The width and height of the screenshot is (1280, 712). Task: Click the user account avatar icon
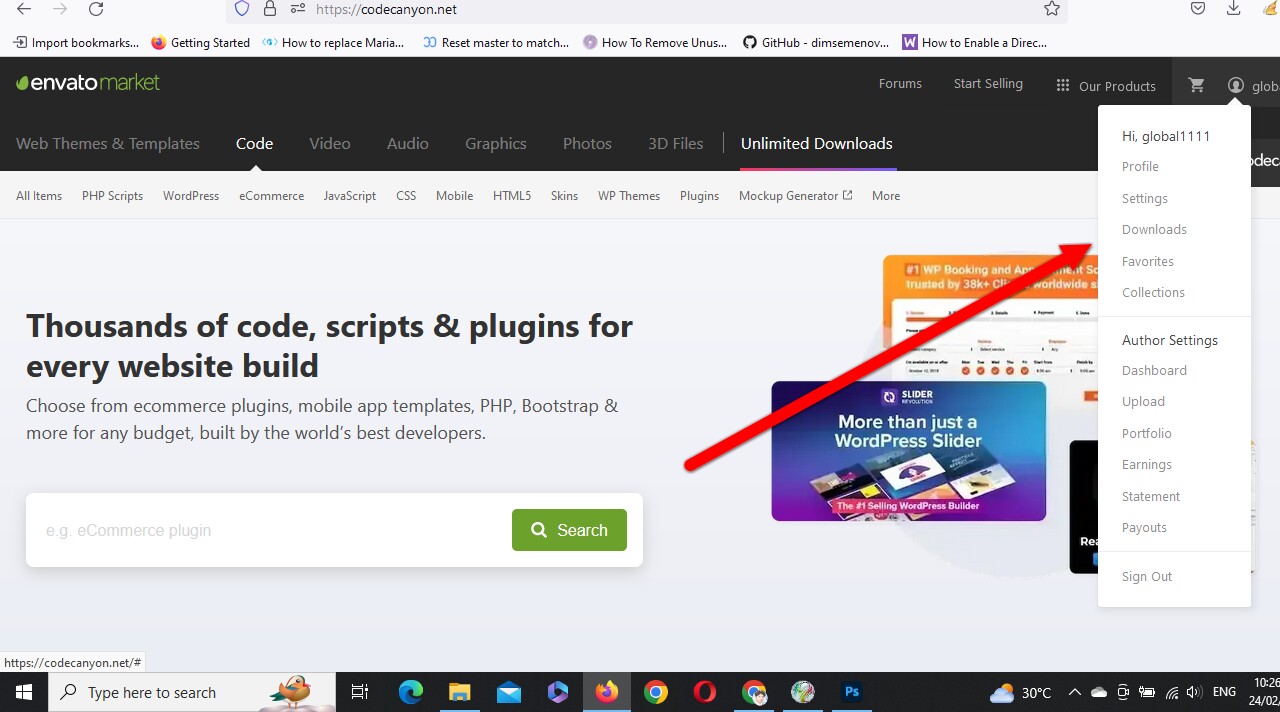coord(1236,86)
